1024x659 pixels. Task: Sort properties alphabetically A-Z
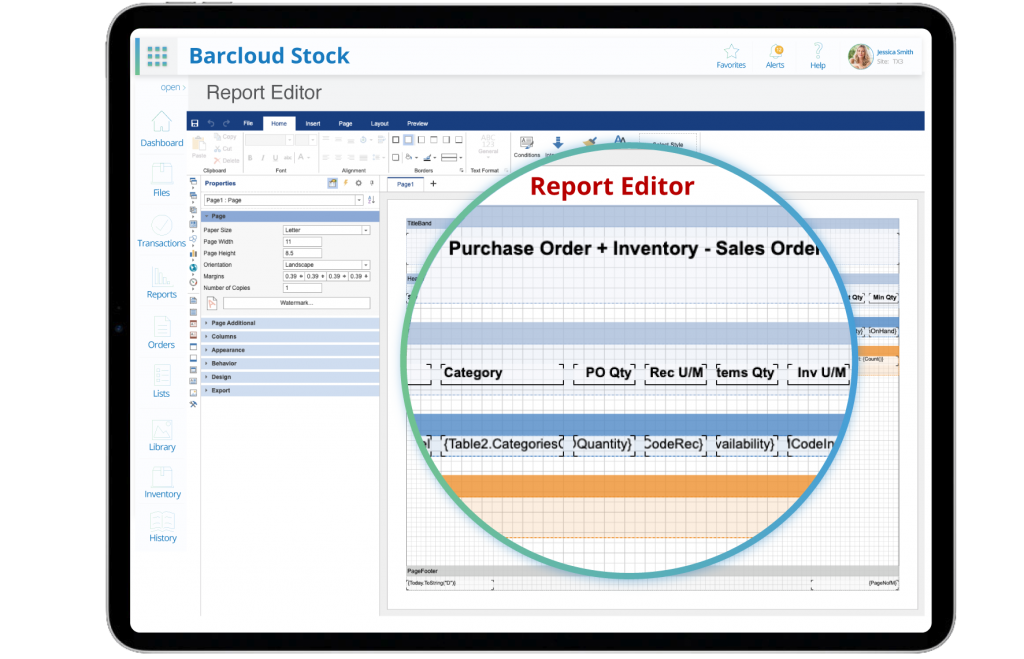tap(372, 200)
